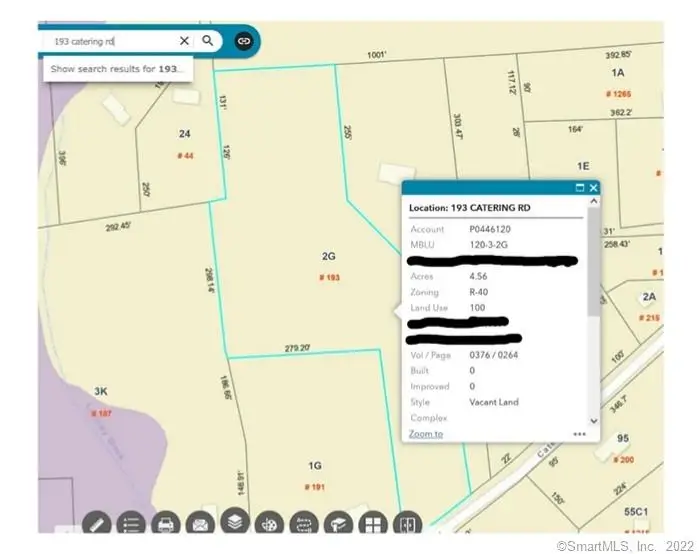699x554 pixels.
Task: Click in the address search field
Action: (x=114, y=41)
